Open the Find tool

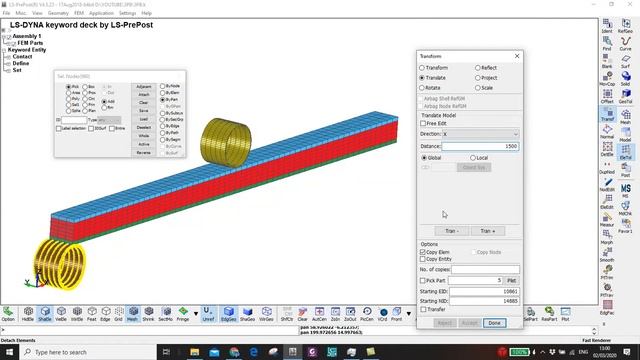pyautogui.click(x=607, y=43)
